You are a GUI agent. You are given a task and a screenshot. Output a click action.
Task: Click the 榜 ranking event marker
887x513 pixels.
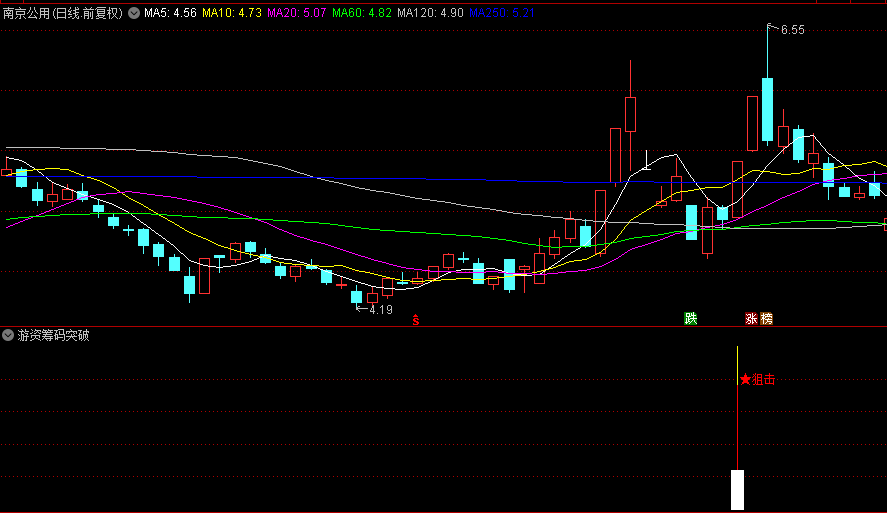767,318
